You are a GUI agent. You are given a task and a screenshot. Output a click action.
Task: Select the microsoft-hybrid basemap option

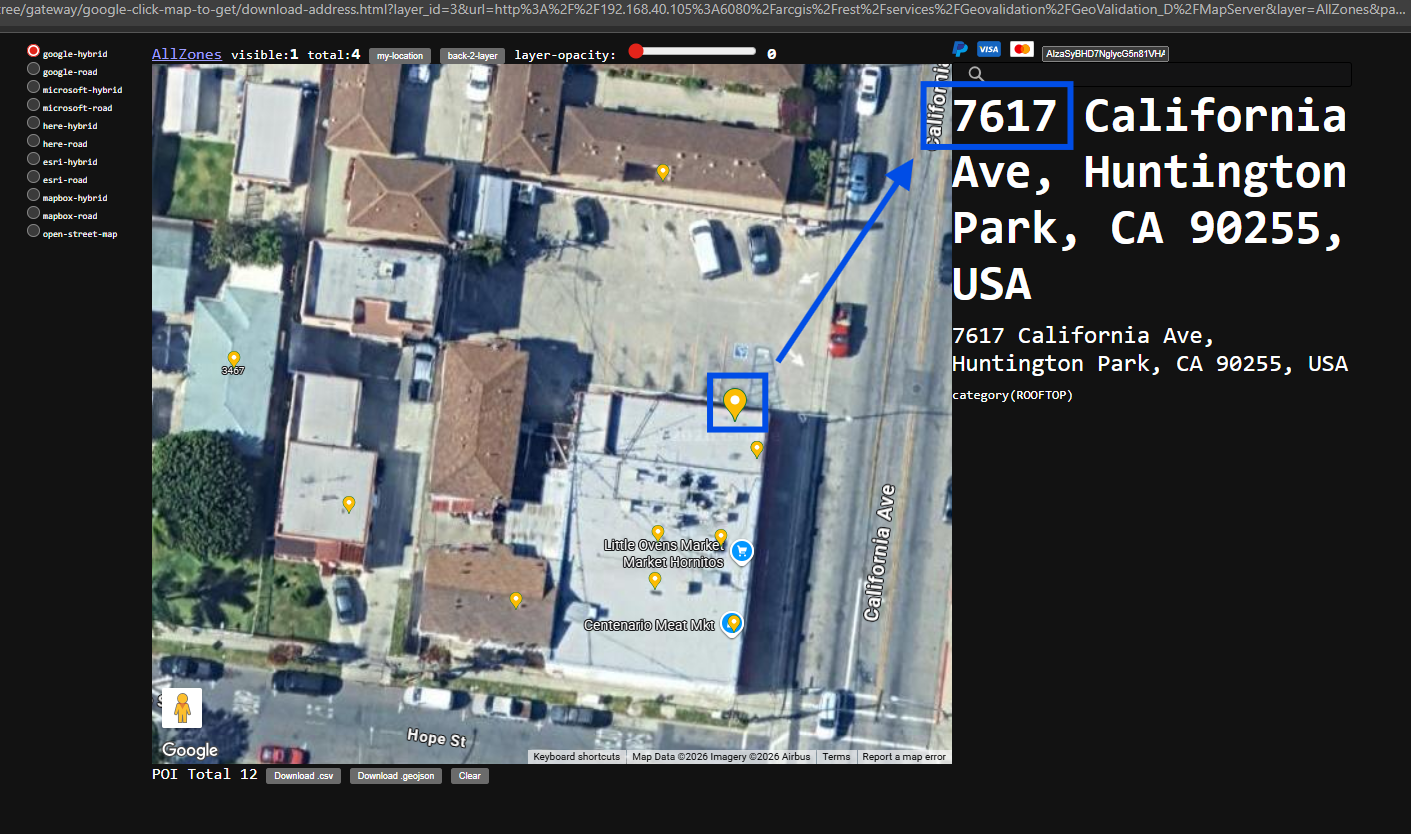coord(34,87)
